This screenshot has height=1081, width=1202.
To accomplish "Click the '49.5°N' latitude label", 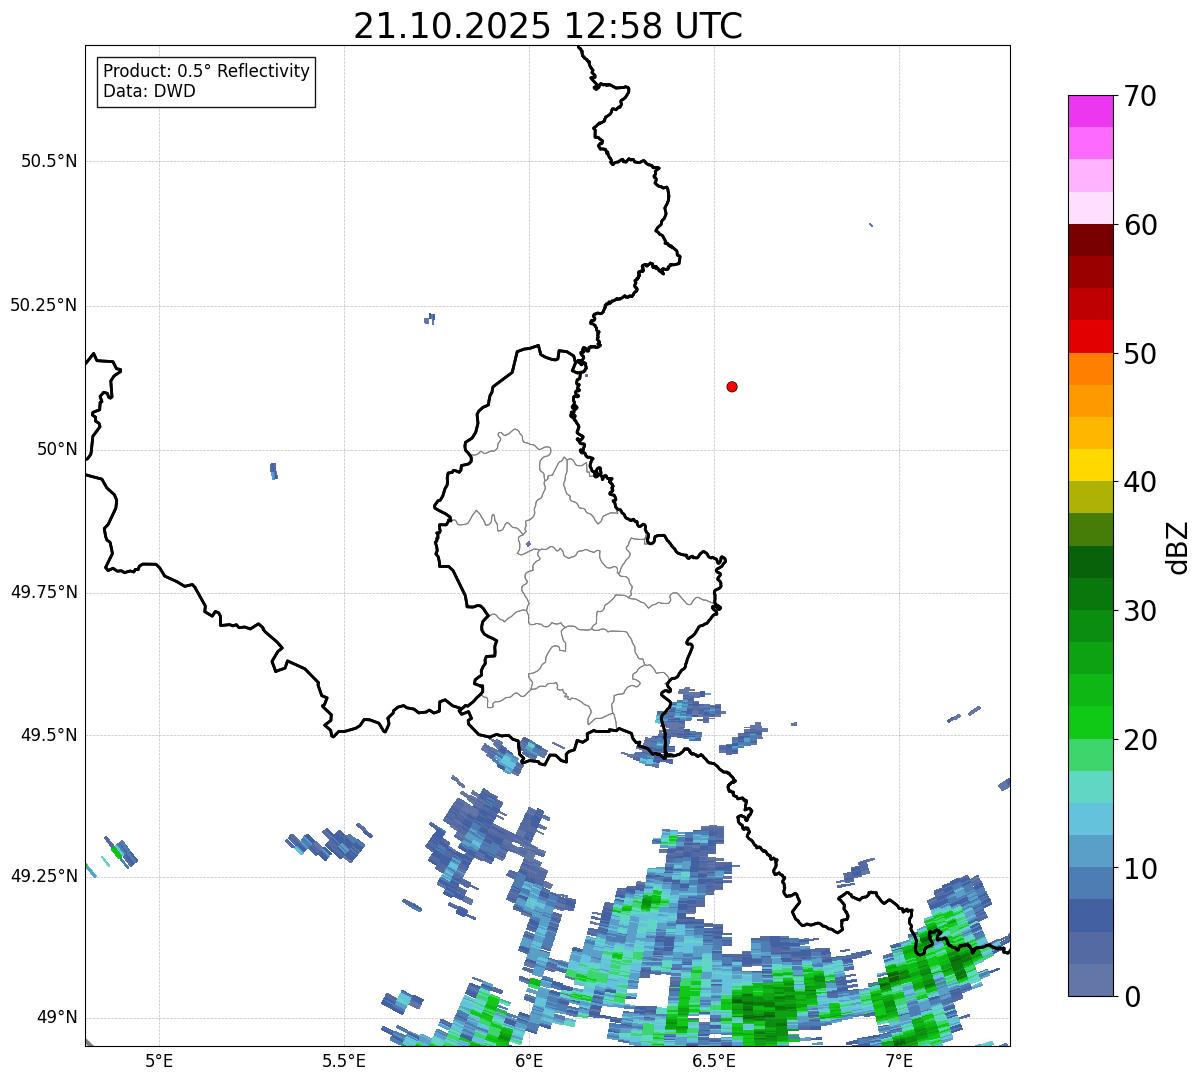I will (49, 735).
